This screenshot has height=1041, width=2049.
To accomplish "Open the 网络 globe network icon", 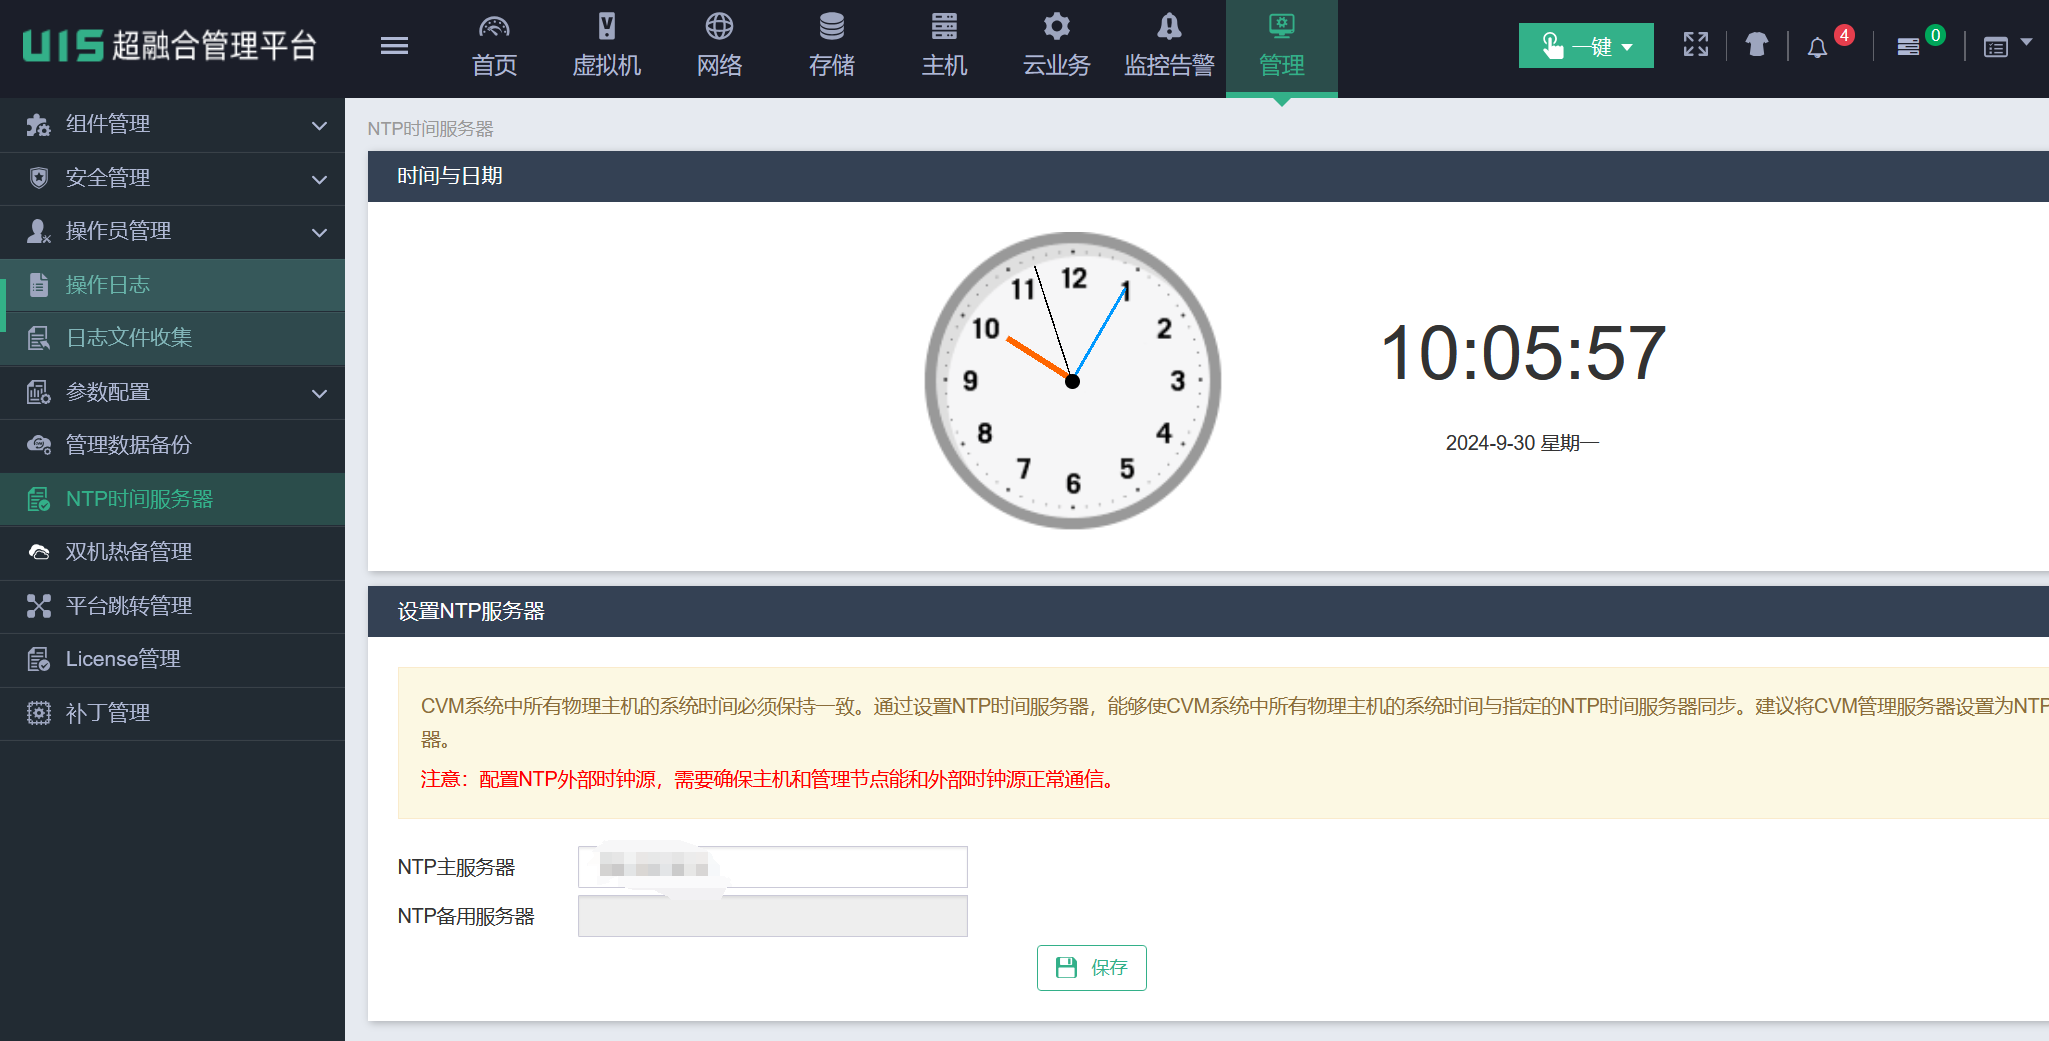I will tap(719, 27).
